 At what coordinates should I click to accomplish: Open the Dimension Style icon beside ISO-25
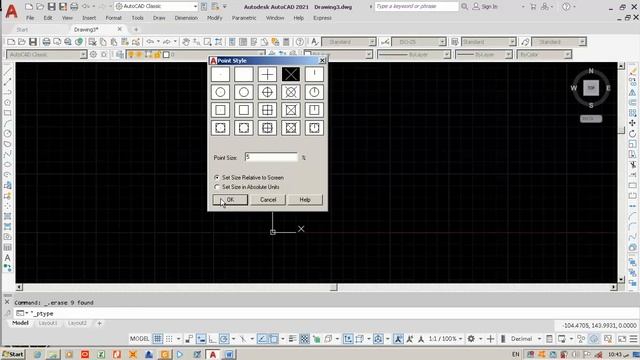tap(385, 42)
